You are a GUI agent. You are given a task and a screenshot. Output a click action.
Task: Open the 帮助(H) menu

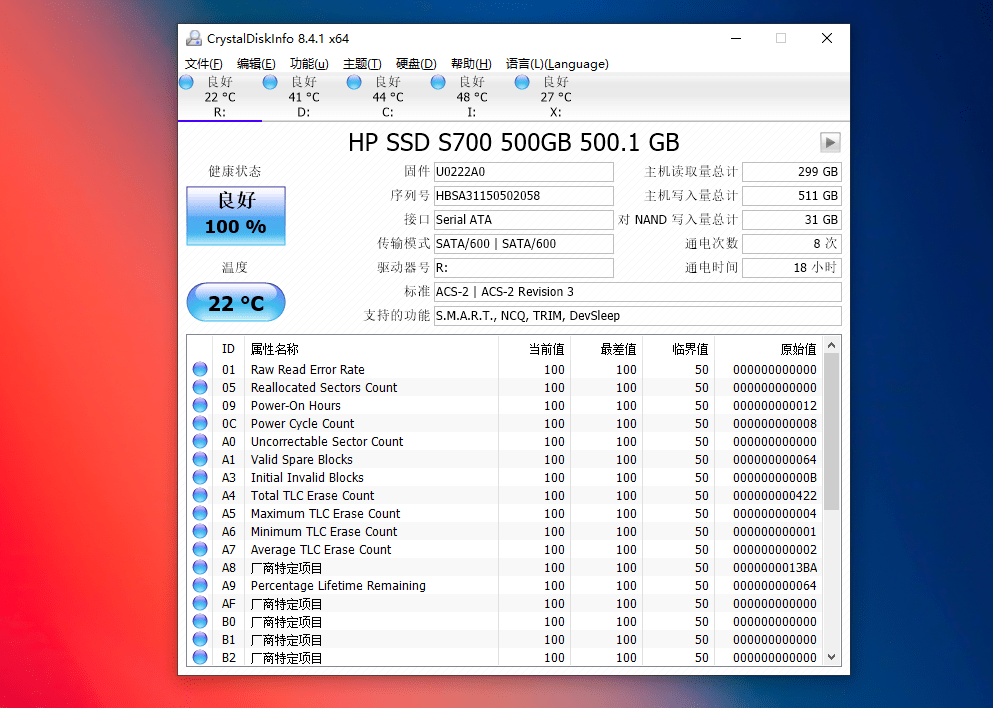tap(471, 64)
